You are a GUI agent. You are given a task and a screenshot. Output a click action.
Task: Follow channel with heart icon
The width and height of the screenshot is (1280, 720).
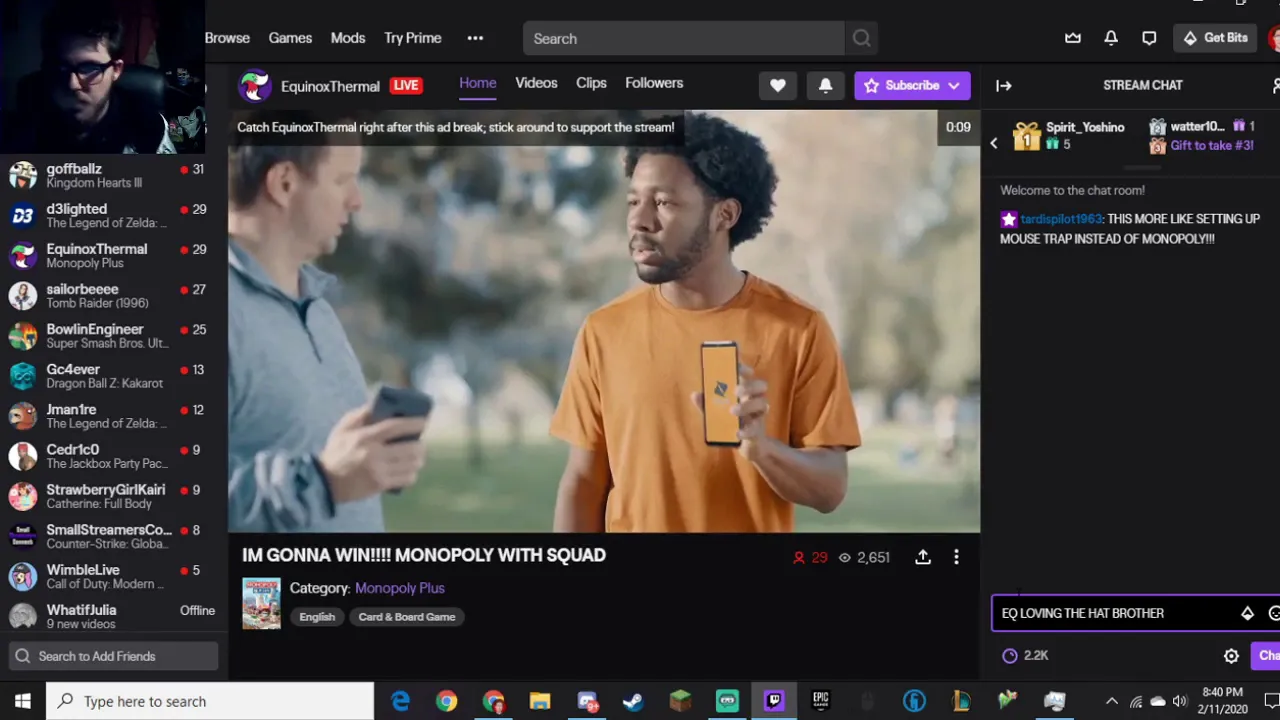click(778, 85)
